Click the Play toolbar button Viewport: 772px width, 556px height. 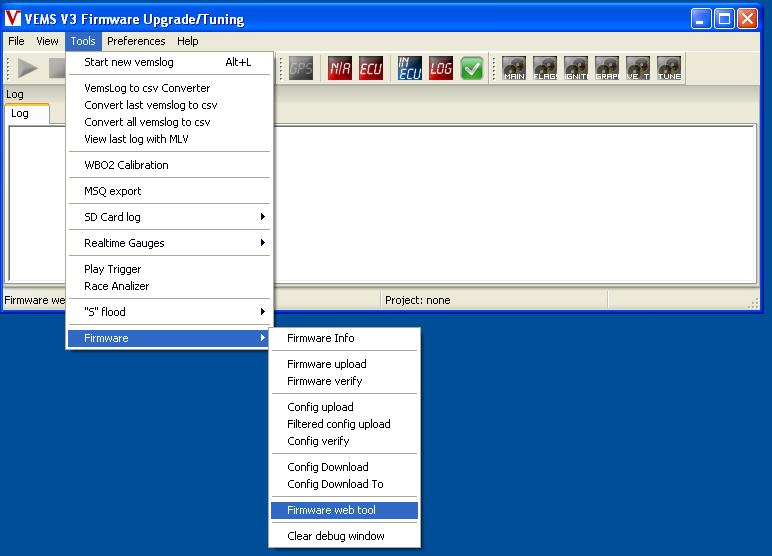(28, 68)
